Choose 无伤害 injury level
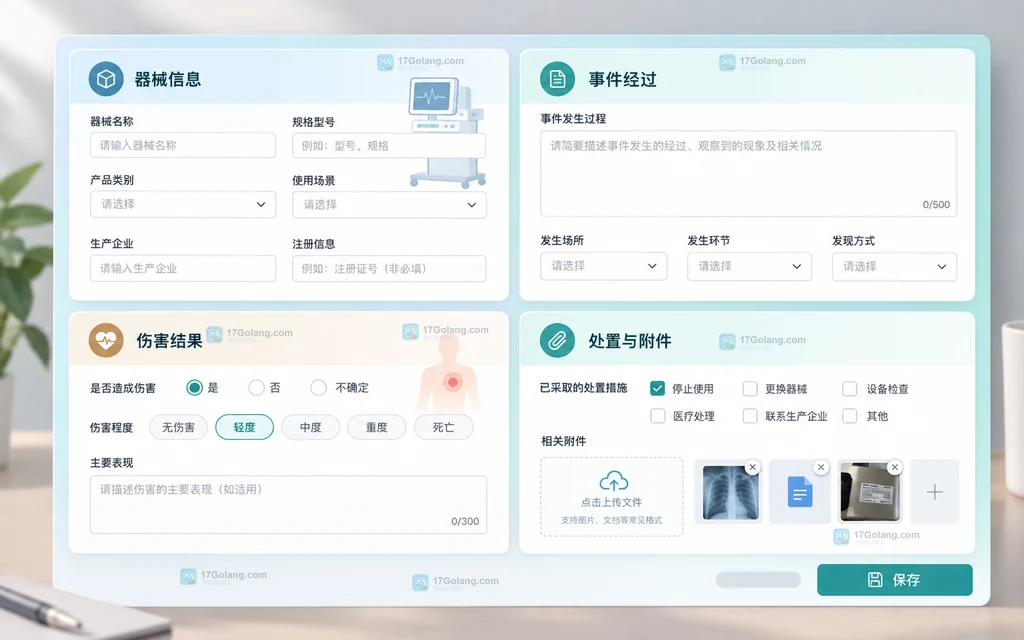Viewport: 1024px width, 640px height. (178, 427)
